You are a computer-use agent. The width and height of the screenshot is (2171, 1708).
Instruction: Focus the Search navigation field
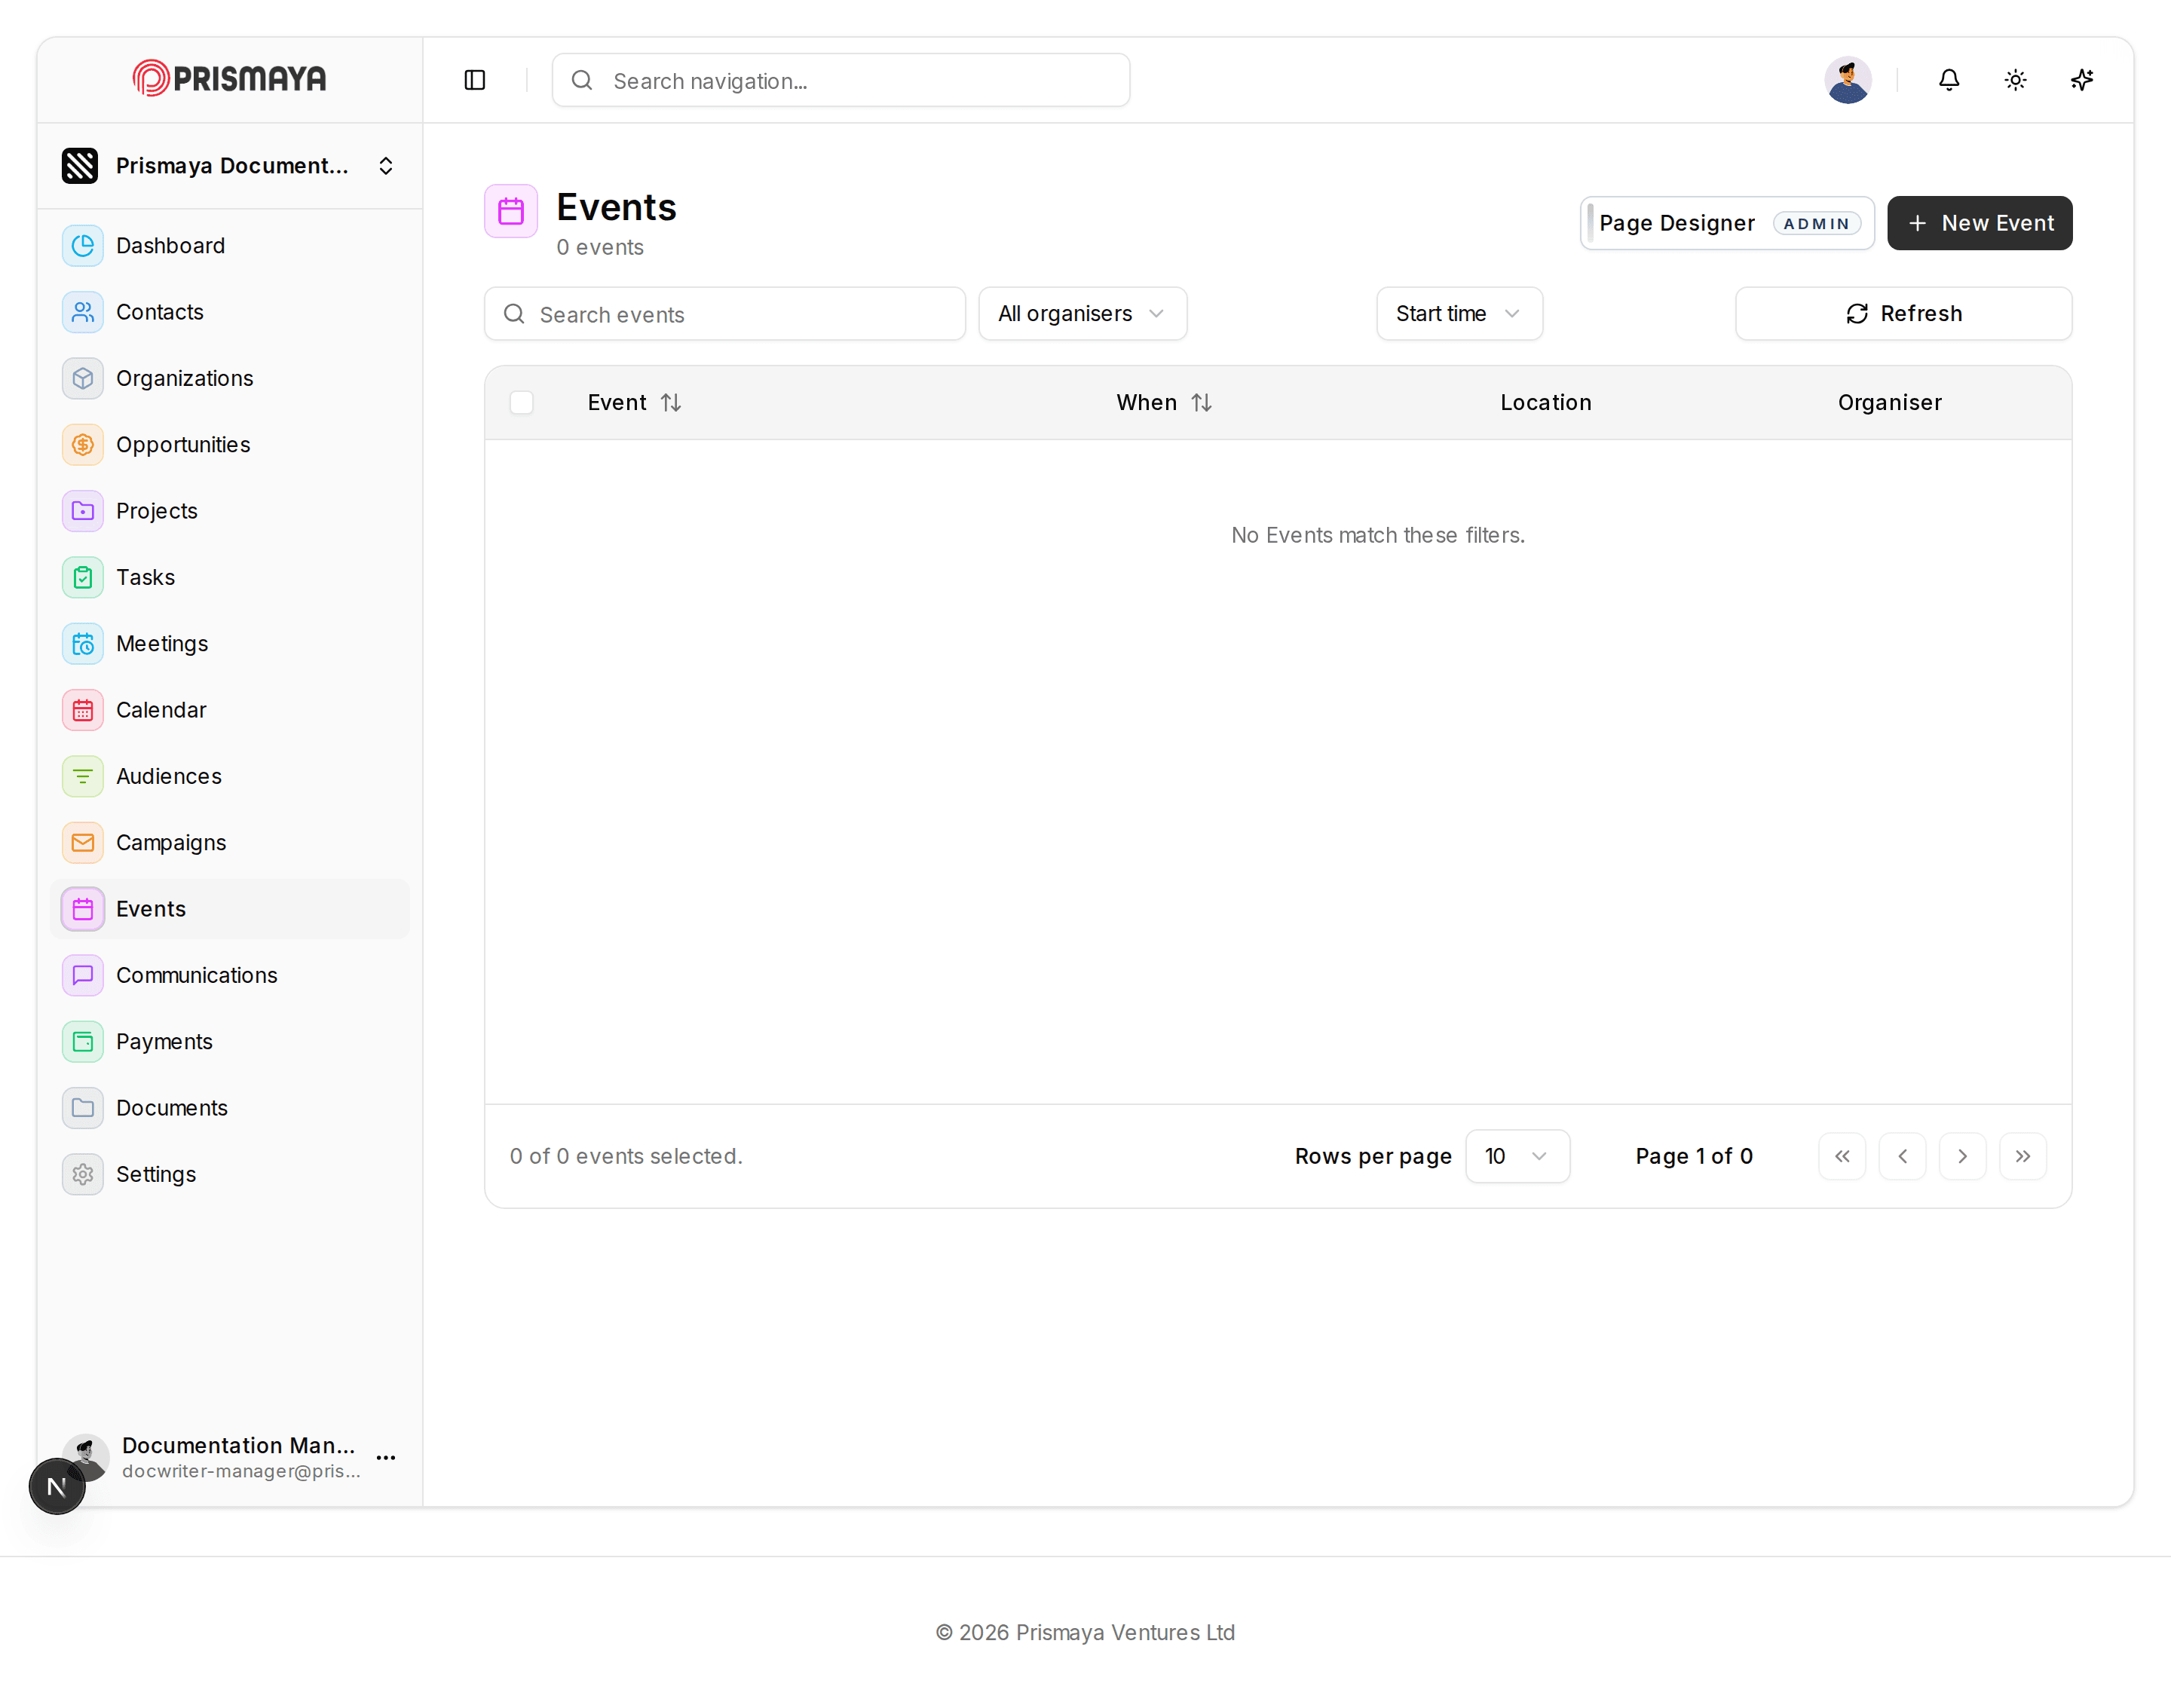(x=841, y=80)
